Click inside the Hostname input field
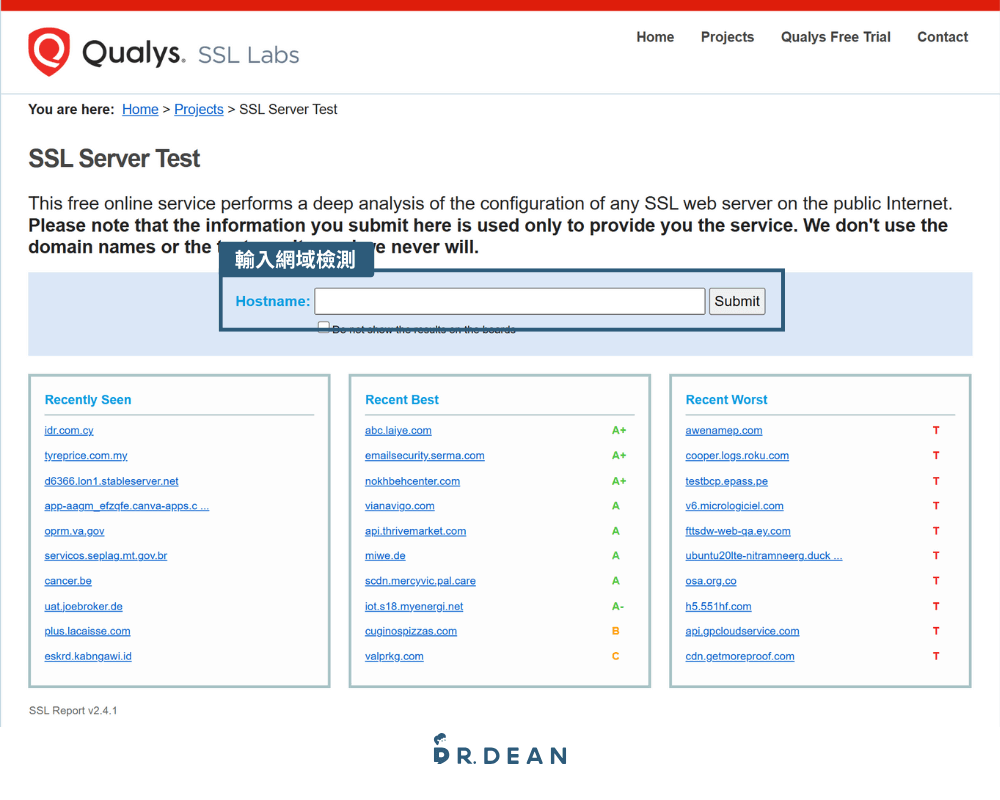Viewport: 1000px width, 800px height. 509,301
